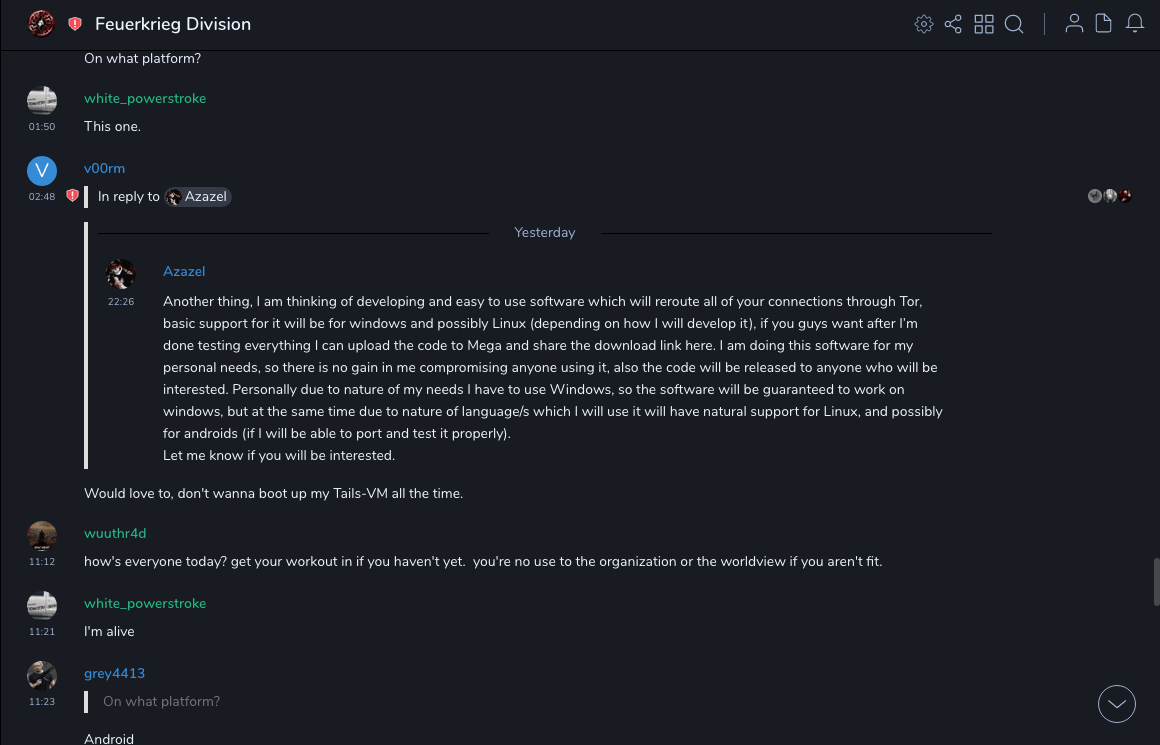Click wuuthr4d's avatar picture
The width and height of the screenshot is (1160, 745).
coord(42,536)
